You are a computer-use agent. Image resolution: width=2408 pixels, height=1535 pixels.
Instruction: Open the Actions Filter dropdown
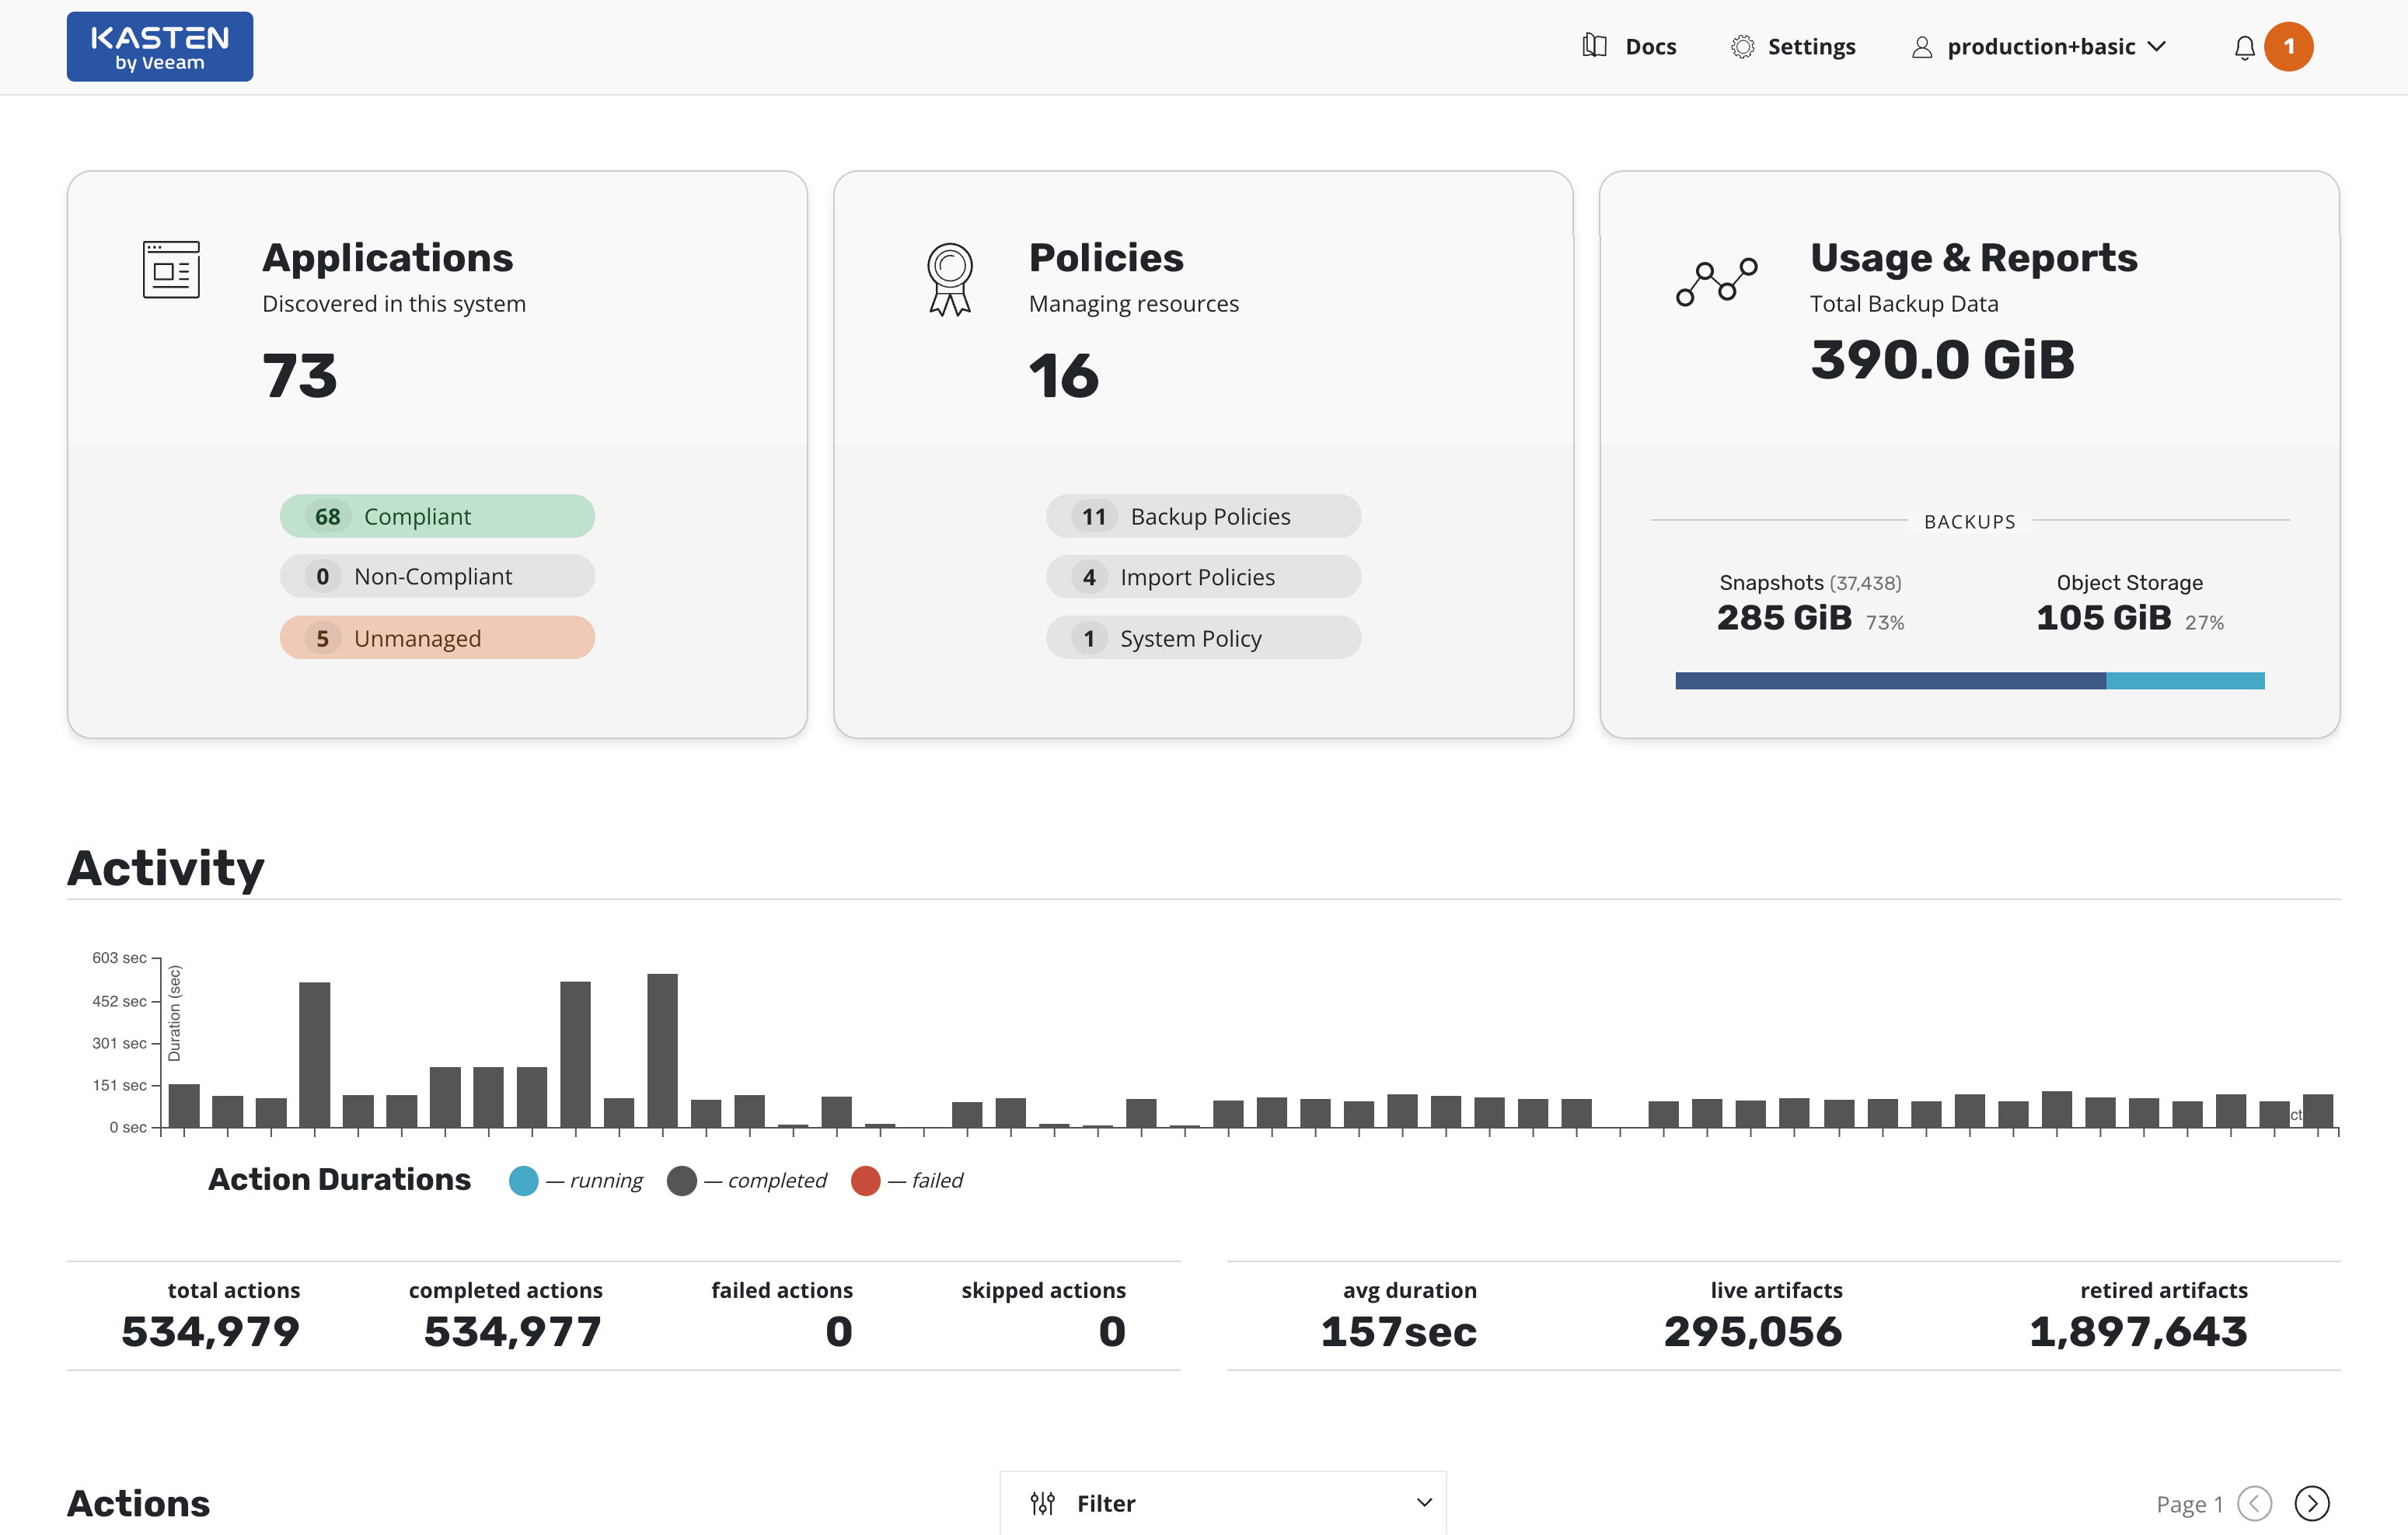coord(1222,1503)
